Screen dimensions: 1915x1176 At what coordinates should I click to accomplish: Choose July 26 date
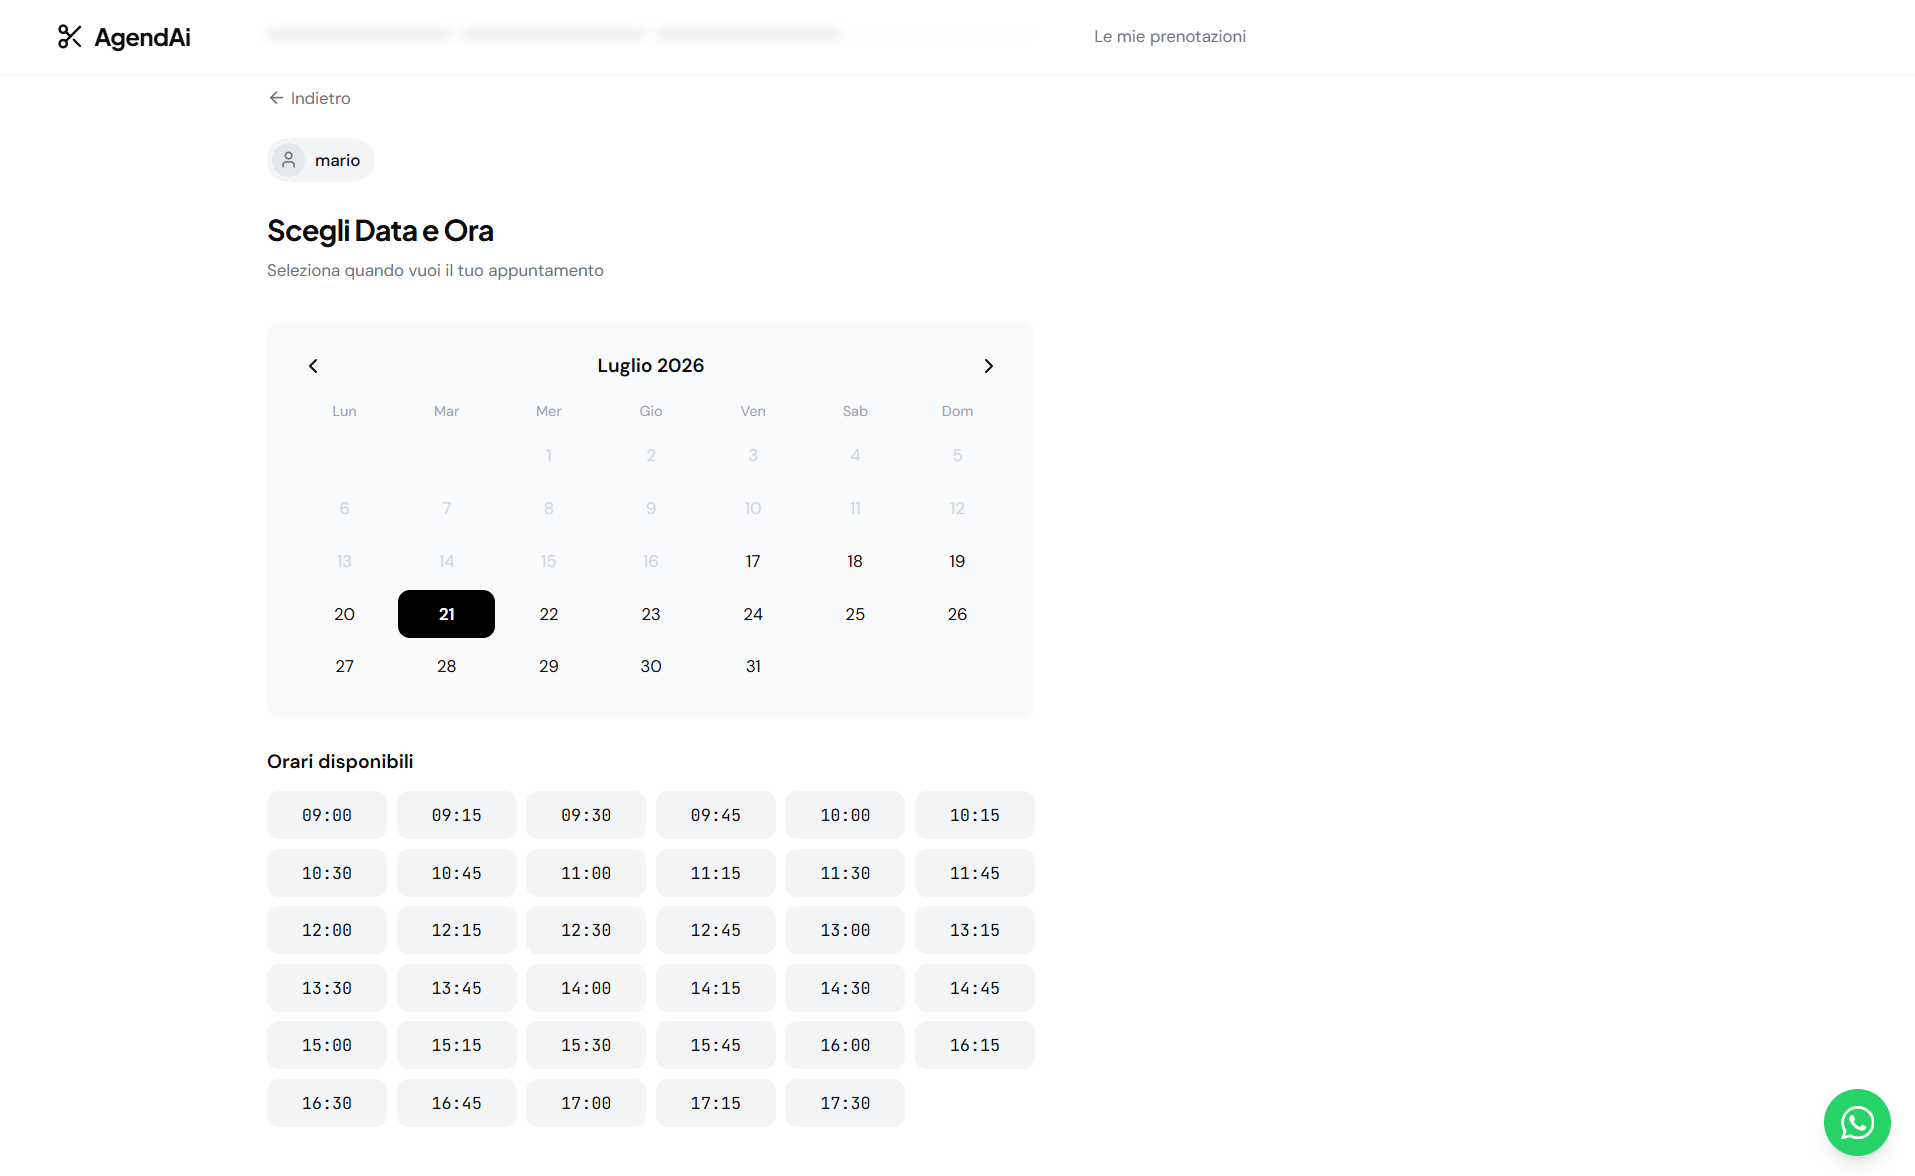coord(957,614)
